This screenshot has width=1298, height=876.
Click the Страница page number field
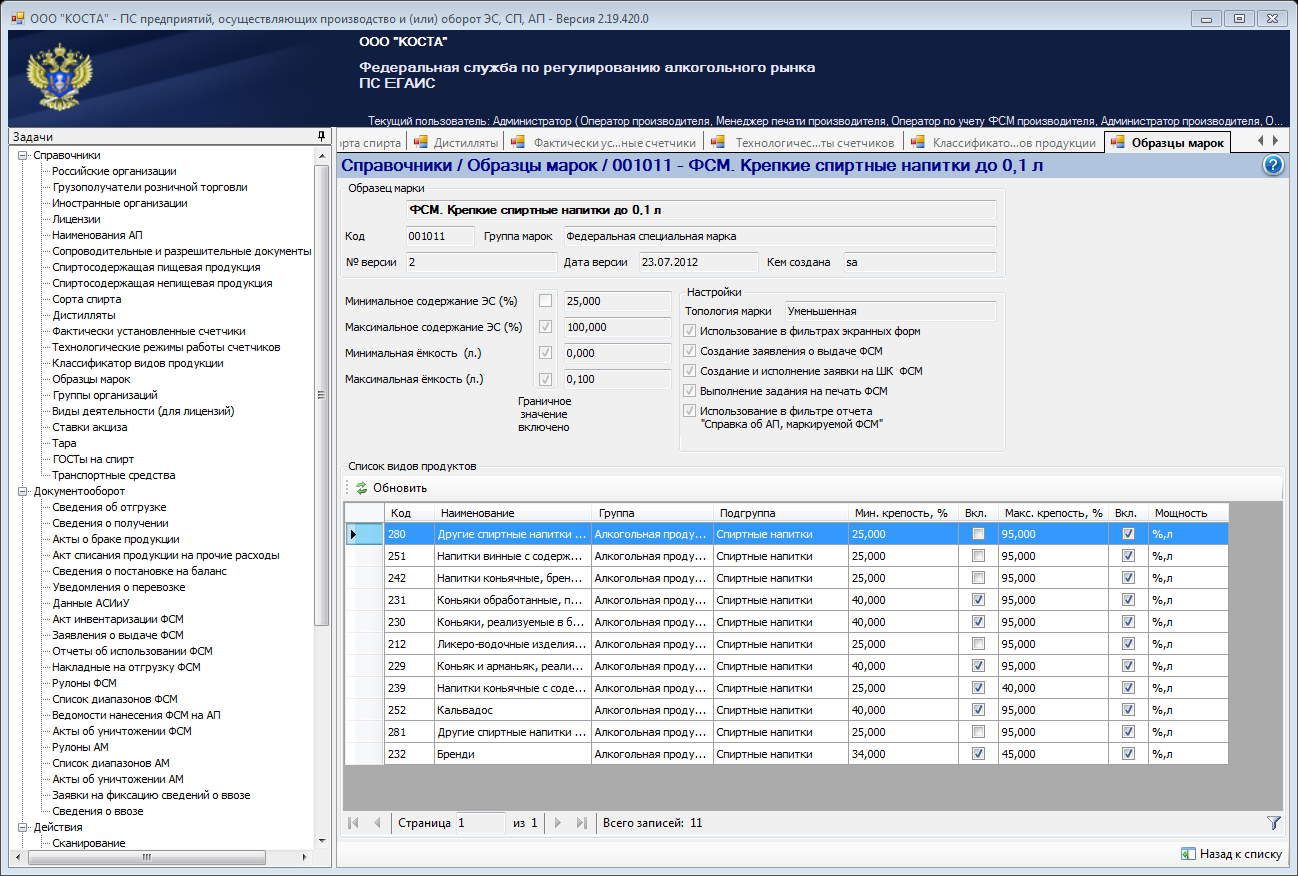pyautogui.click(x=480, y=823)
